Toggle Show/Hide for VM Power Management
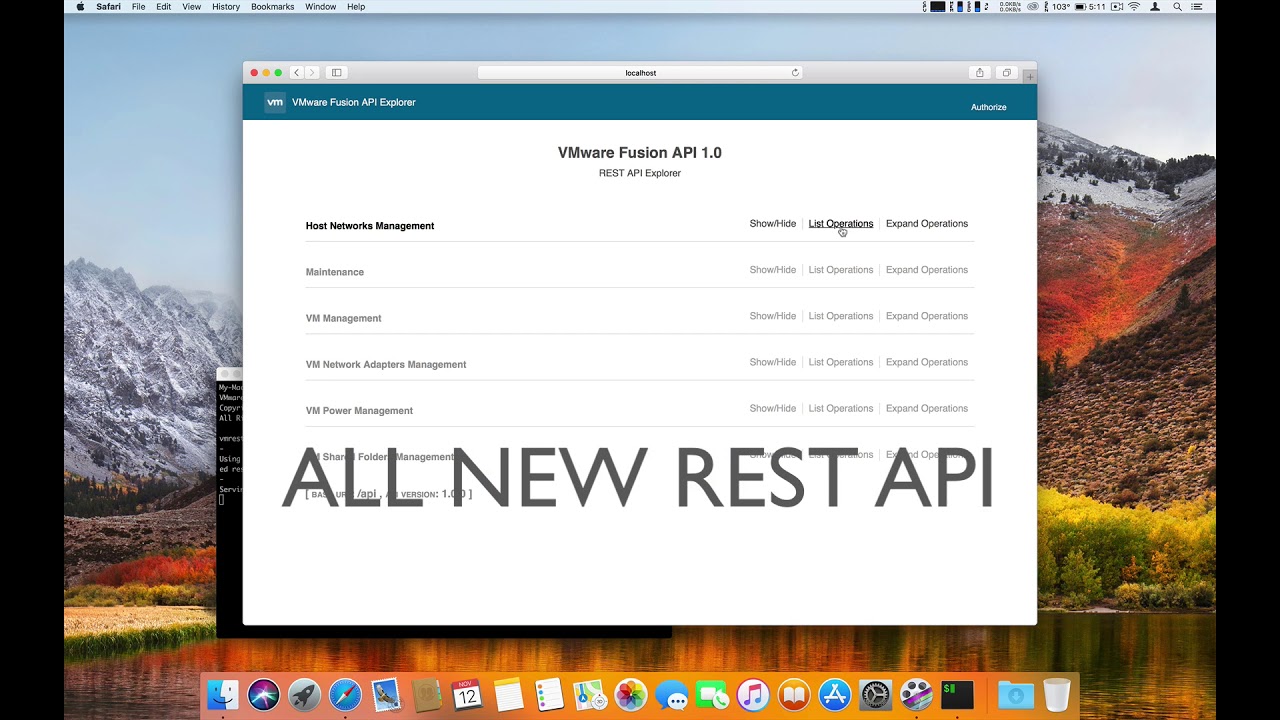The height and width of the screenshot is (720, 1280). [x=773, y=408]
